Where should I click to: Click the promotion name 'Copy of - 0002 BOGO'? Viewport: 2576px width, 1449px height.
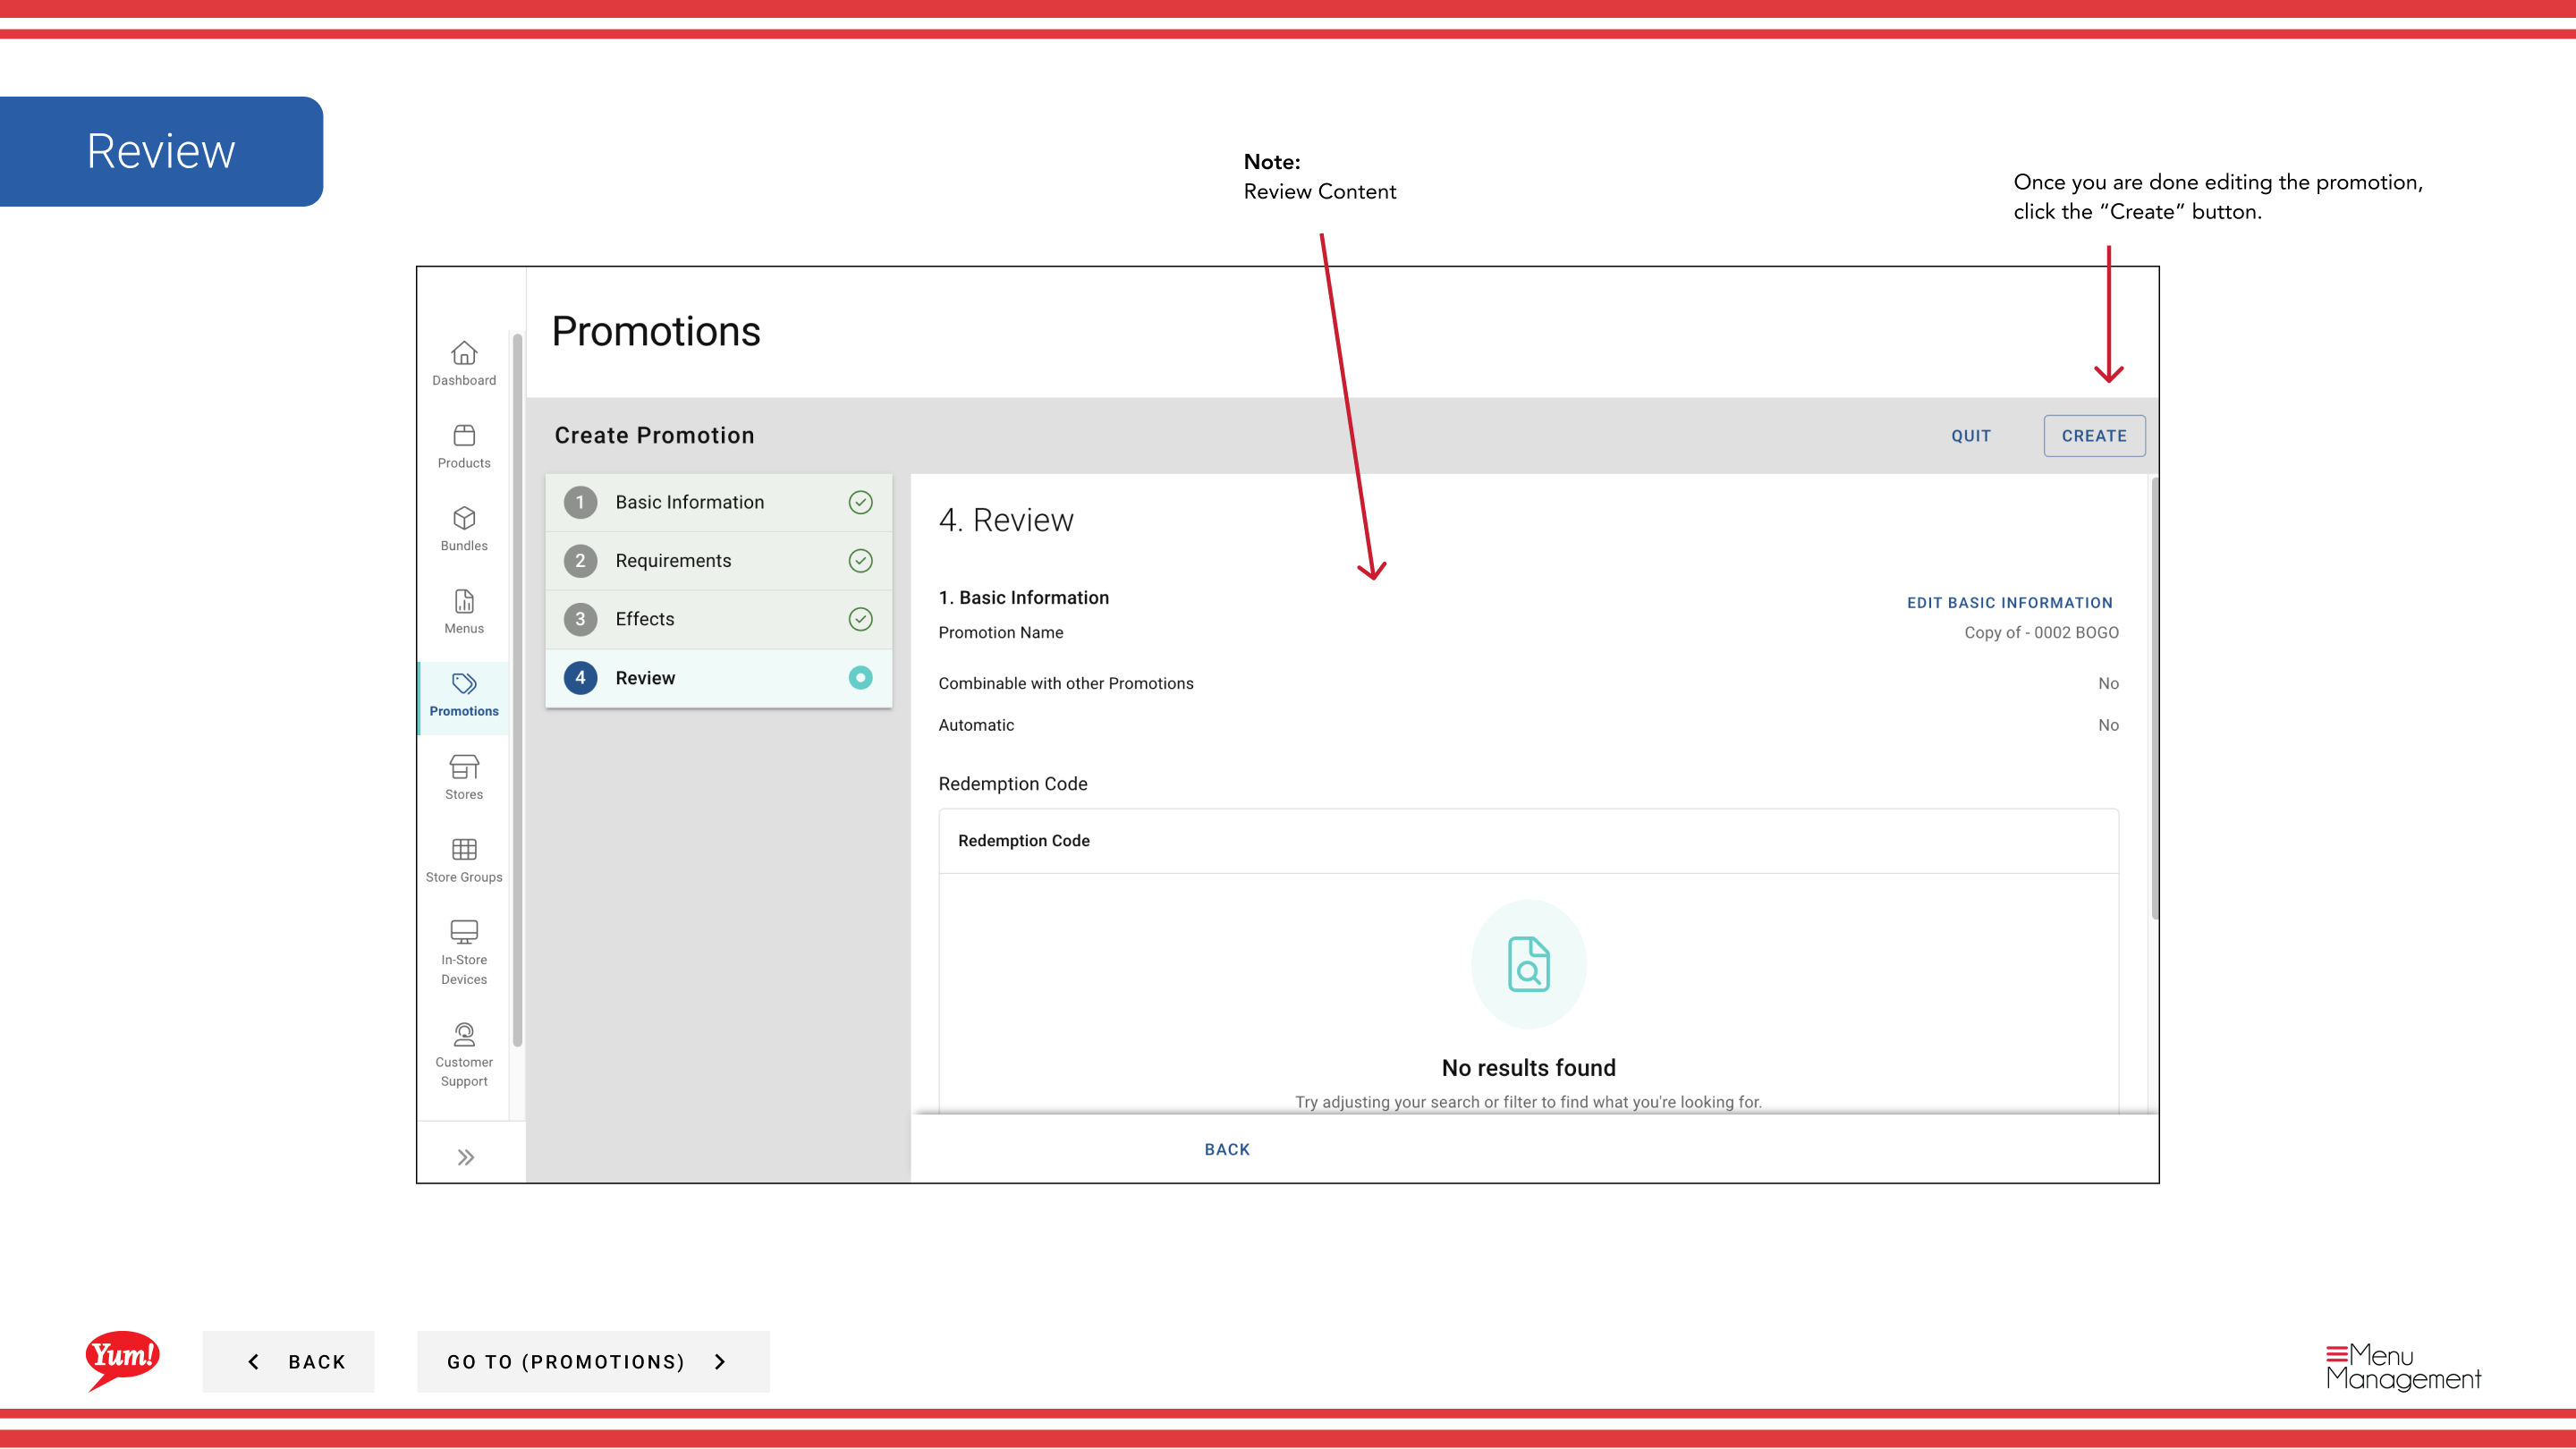[x=2041, y=633]
